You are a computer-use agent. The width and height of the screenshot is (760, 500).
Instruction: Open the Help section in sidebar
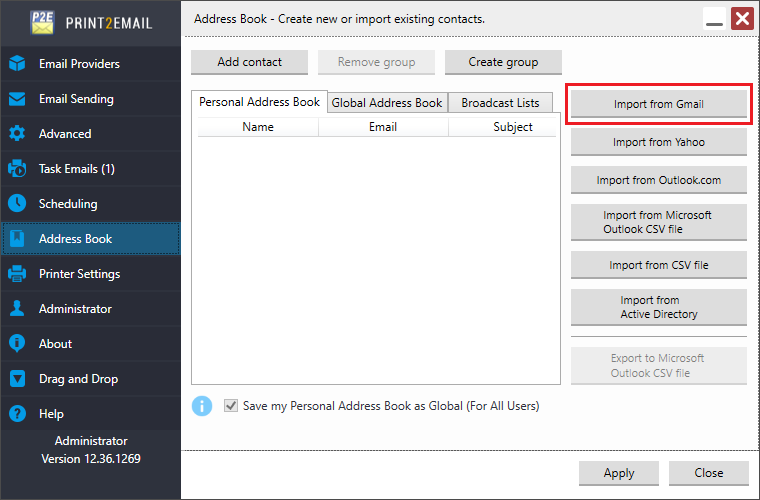coord(51,414)
